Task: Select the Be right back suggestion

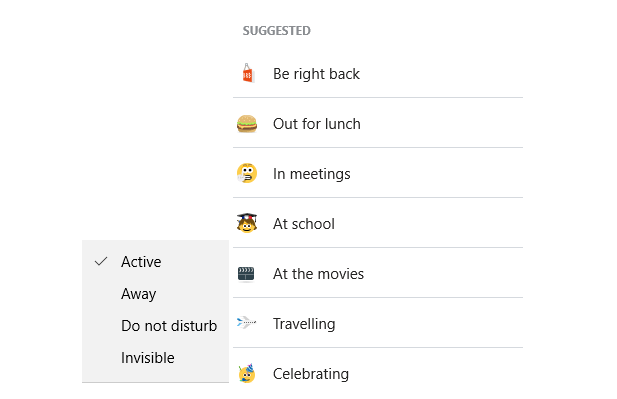Action: pos(378,74)
